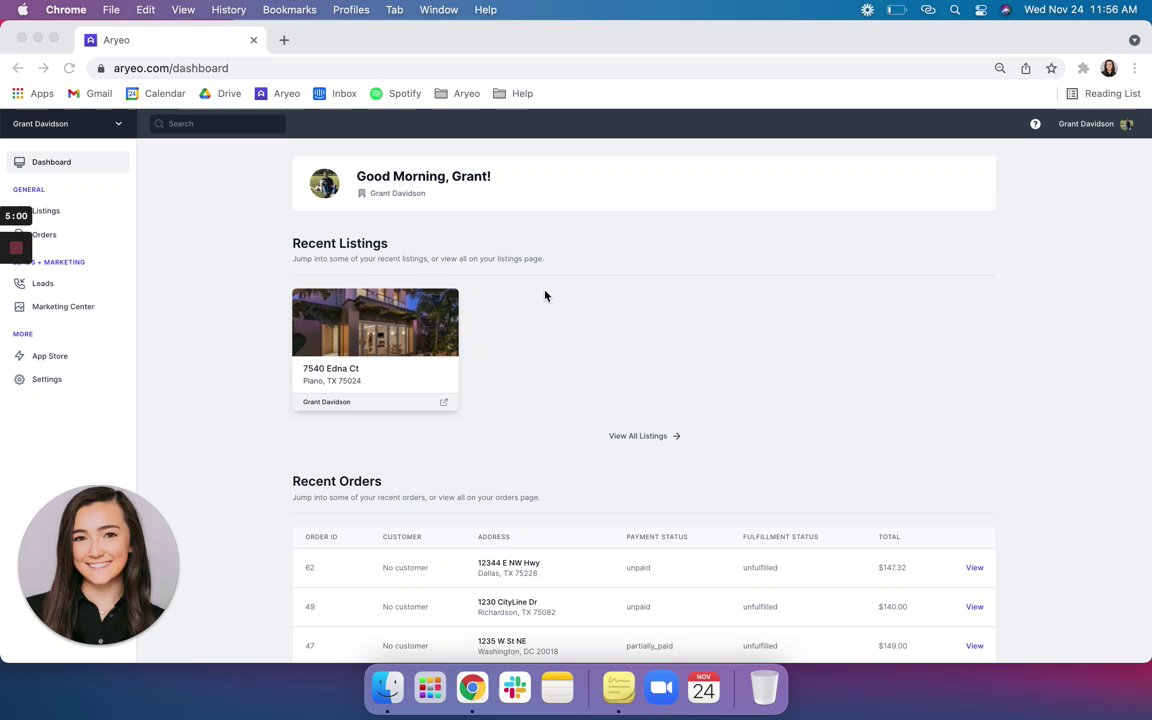Viewport: 1152px width, 720px height.
Task: Expand the Grant Davidson account switcher
Action: [68, 123]
